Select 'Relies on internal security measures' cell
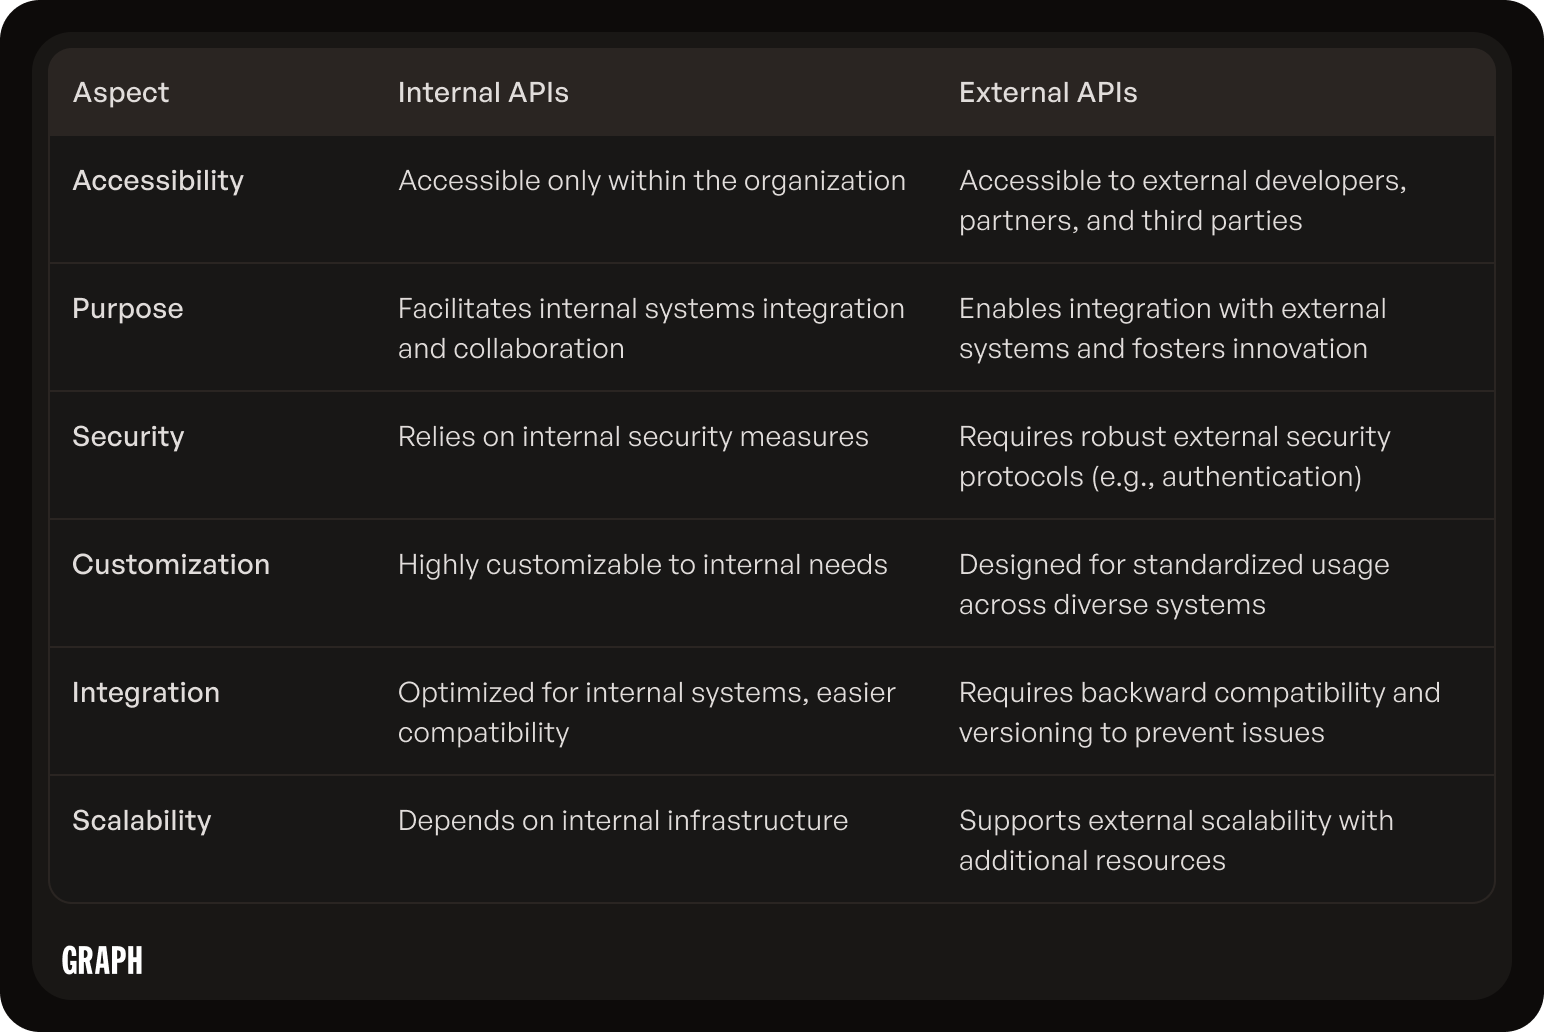 [x=633, y=436]
